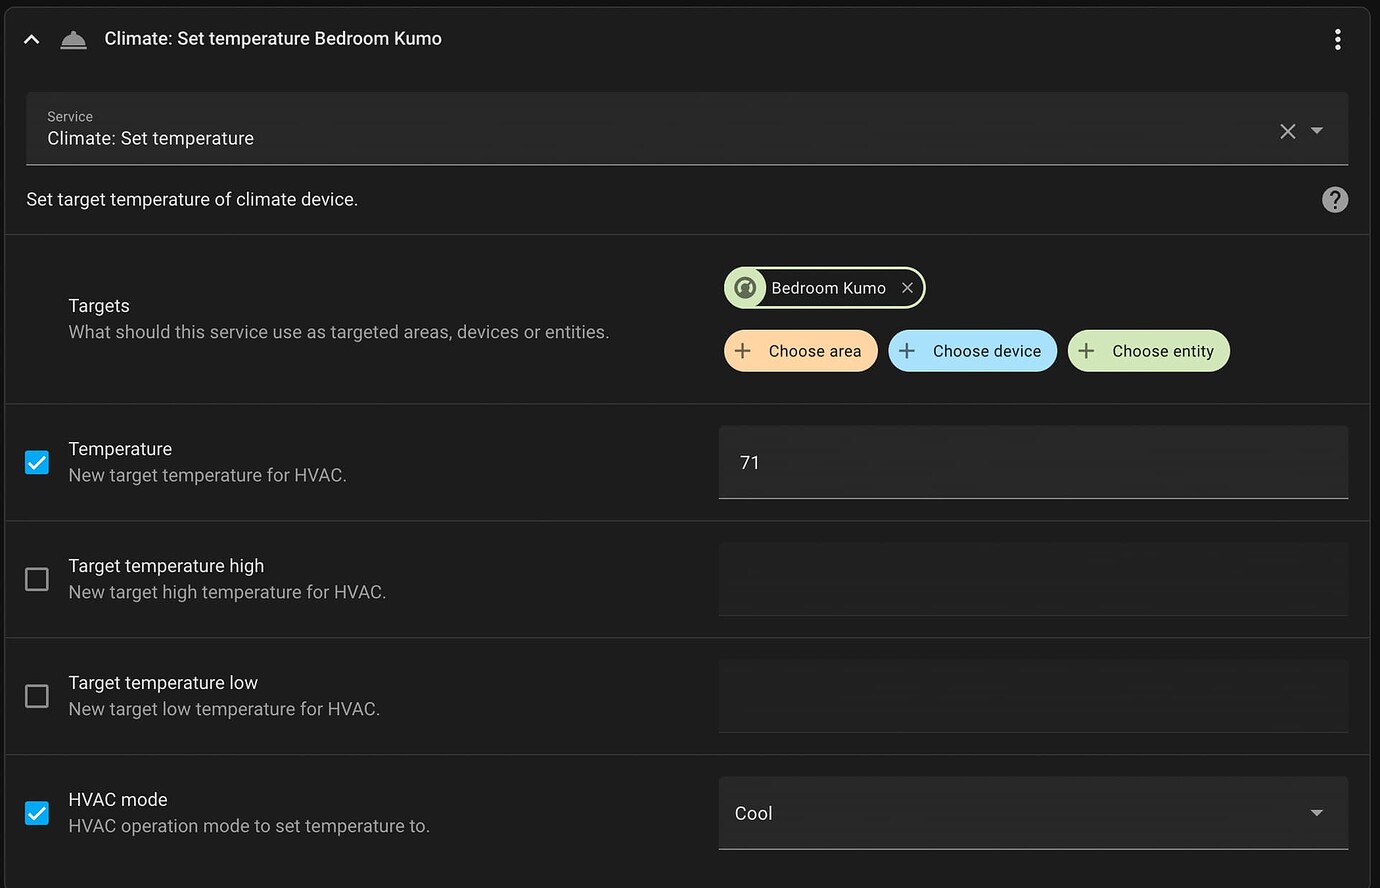
Task: Remove the Bedroom Kumo chip with its X icon
Action: pyautogui.click(x=907, y=287)
